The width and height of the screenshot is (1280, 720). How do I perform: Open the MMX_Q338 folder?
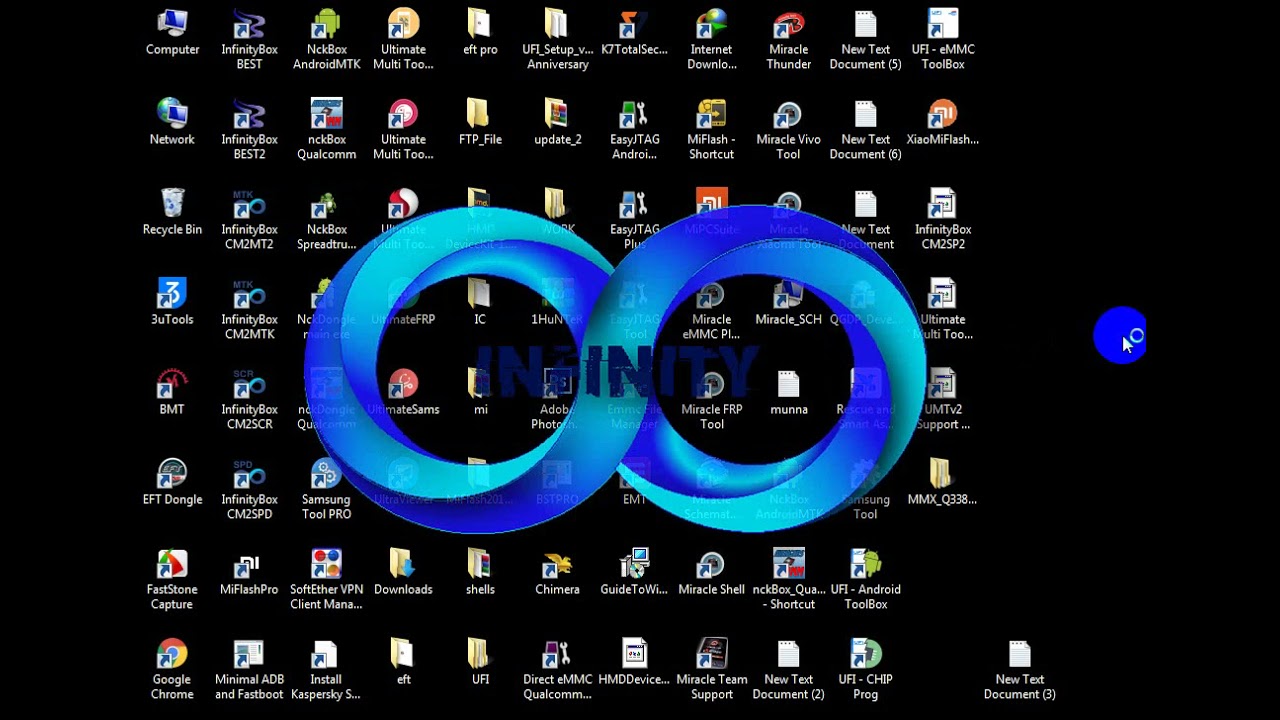pyautogui.click(x=942, y=484)
